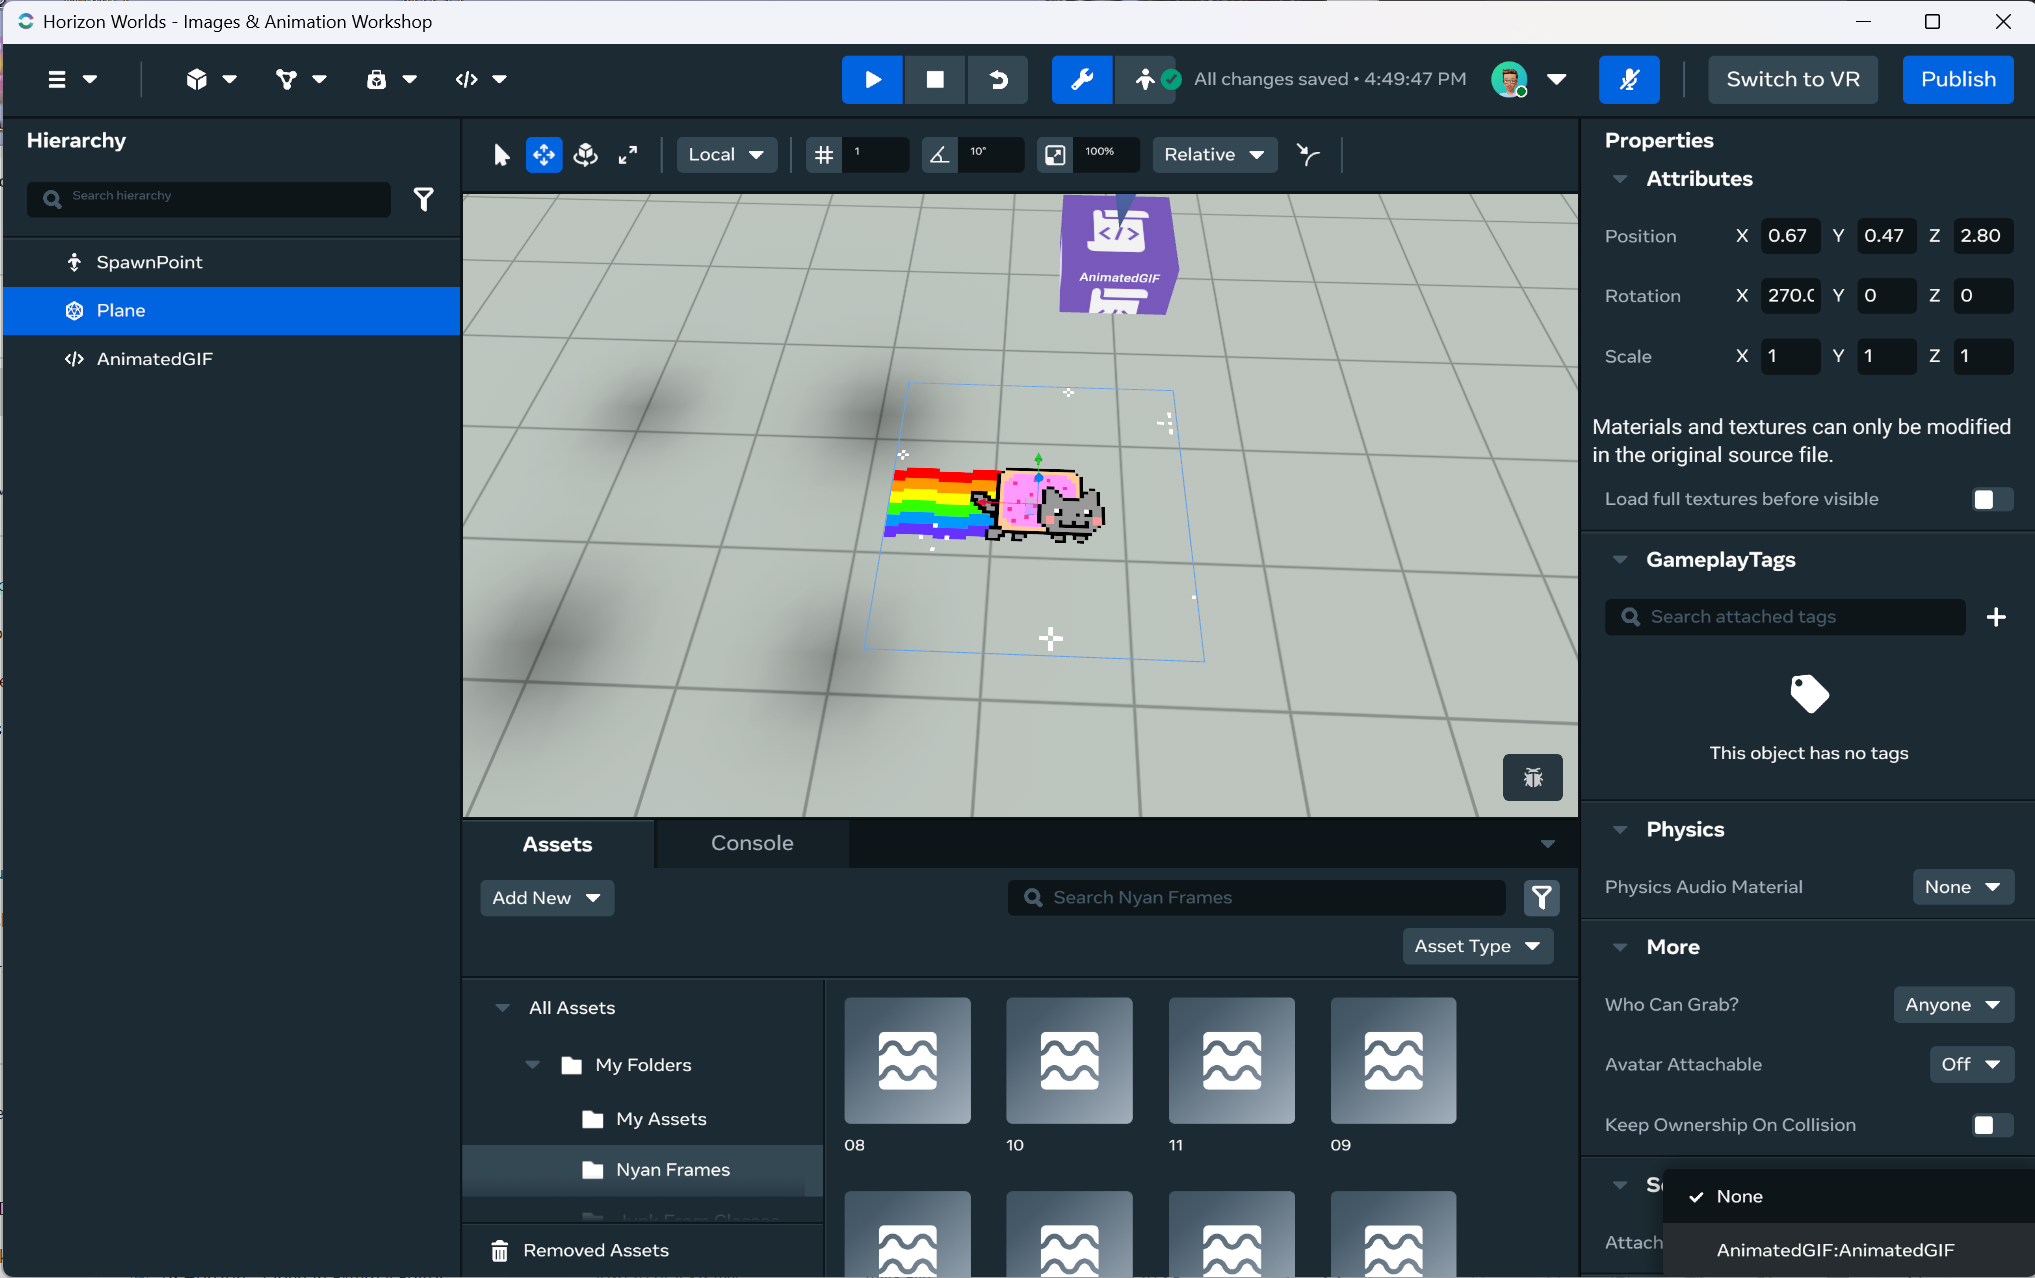This screenshot has width=2035, height=1278.
Task: Focus the Search hierarchy field
Action: coord(209,199)
